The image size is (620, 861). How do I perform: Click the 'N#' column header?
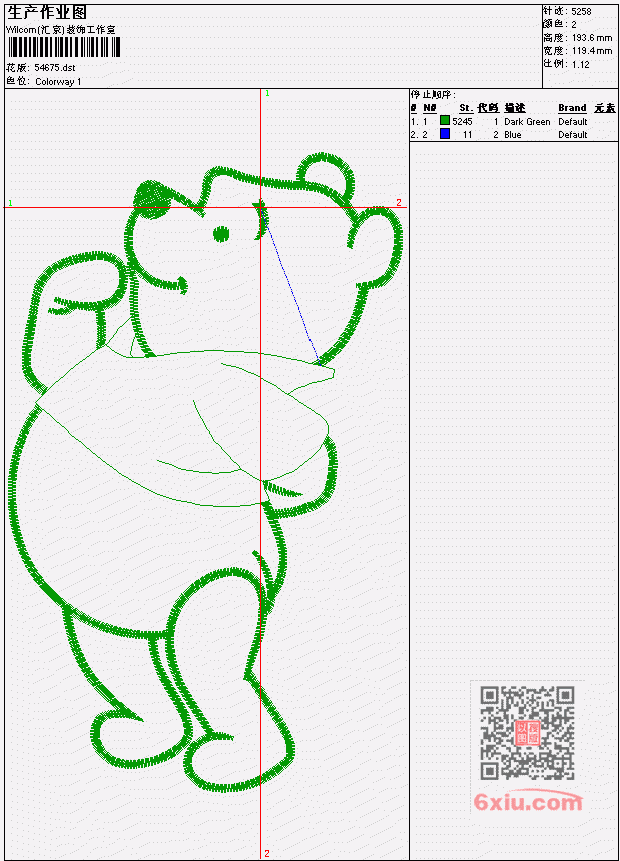click(429, 108)
